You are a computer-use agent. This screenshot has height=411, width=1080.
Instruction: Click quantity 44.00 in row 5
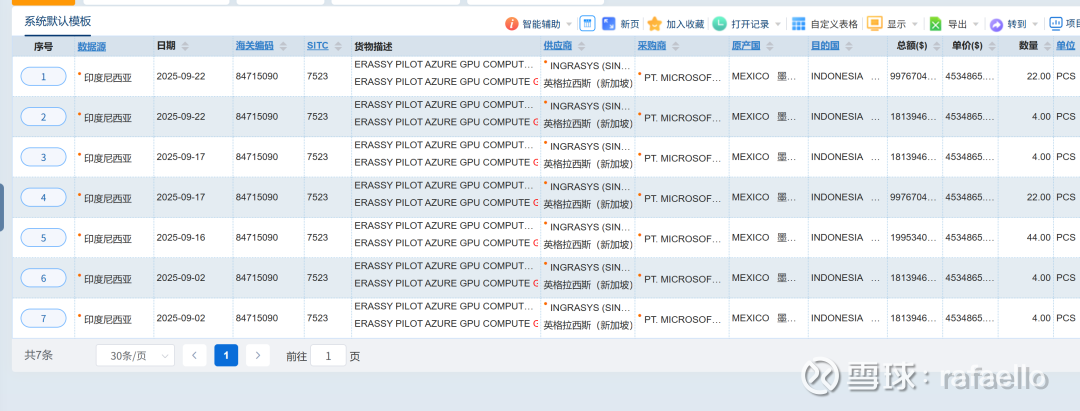click(1039, 238)
